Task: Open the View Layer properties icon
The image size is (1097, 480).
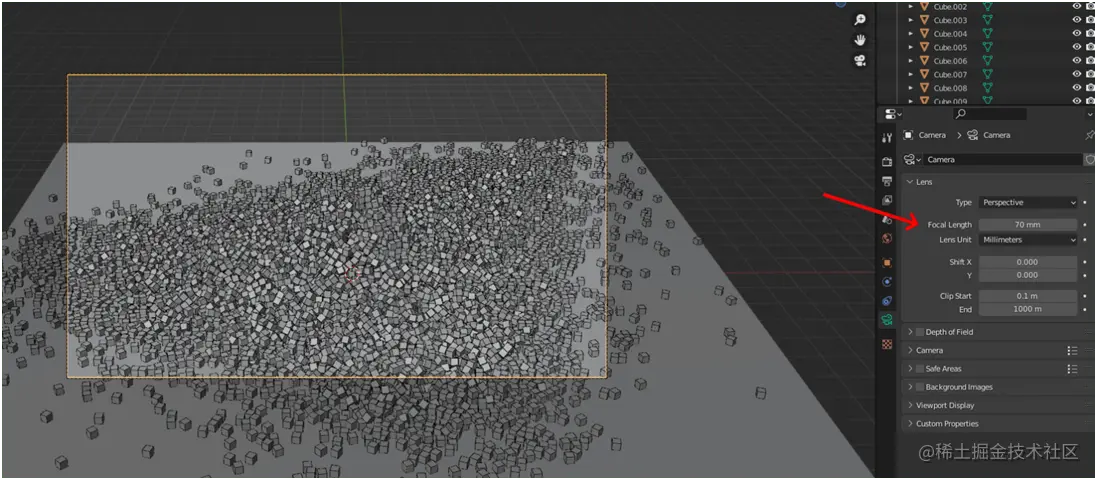Action: 887,200
